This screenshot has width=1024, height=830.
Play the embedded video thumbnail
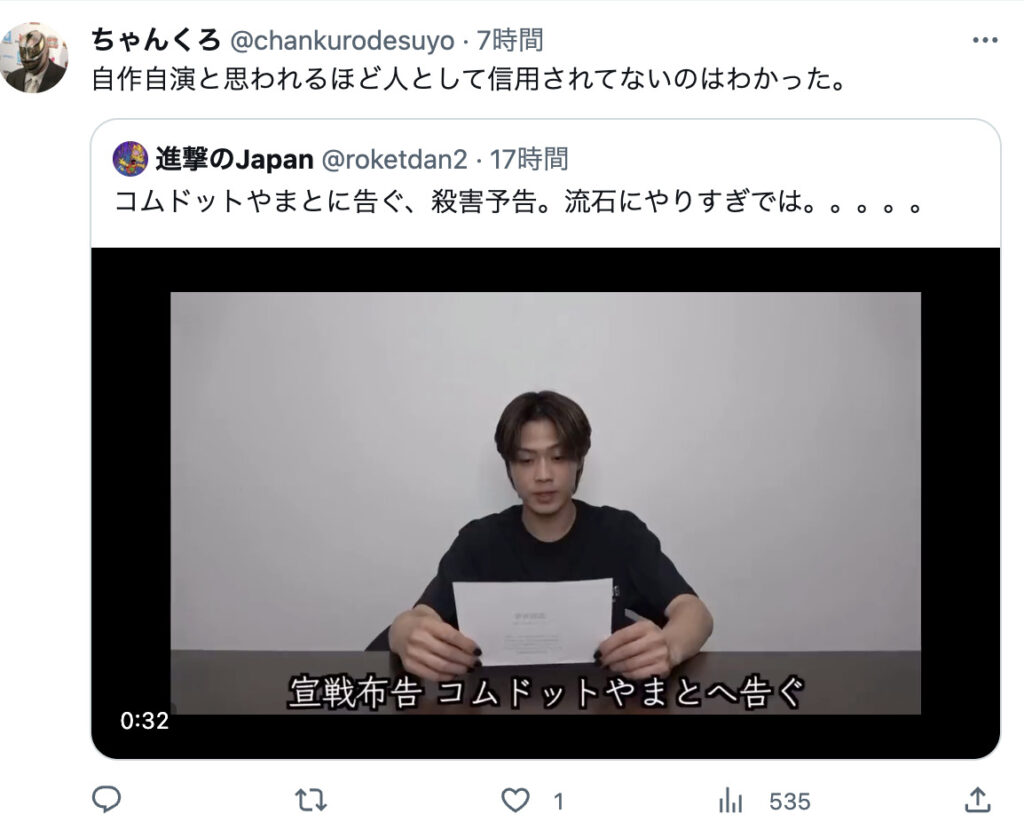(x=545, y=503)
